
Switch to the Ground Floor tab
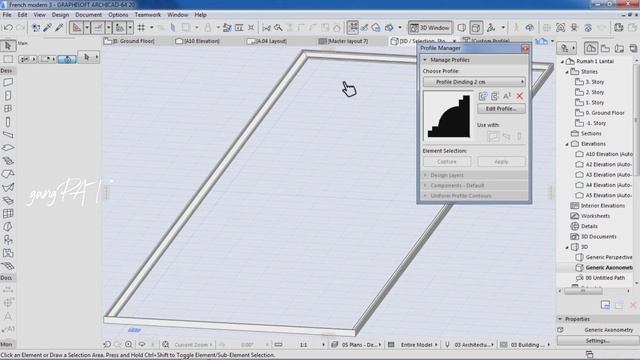click(129, 41)
